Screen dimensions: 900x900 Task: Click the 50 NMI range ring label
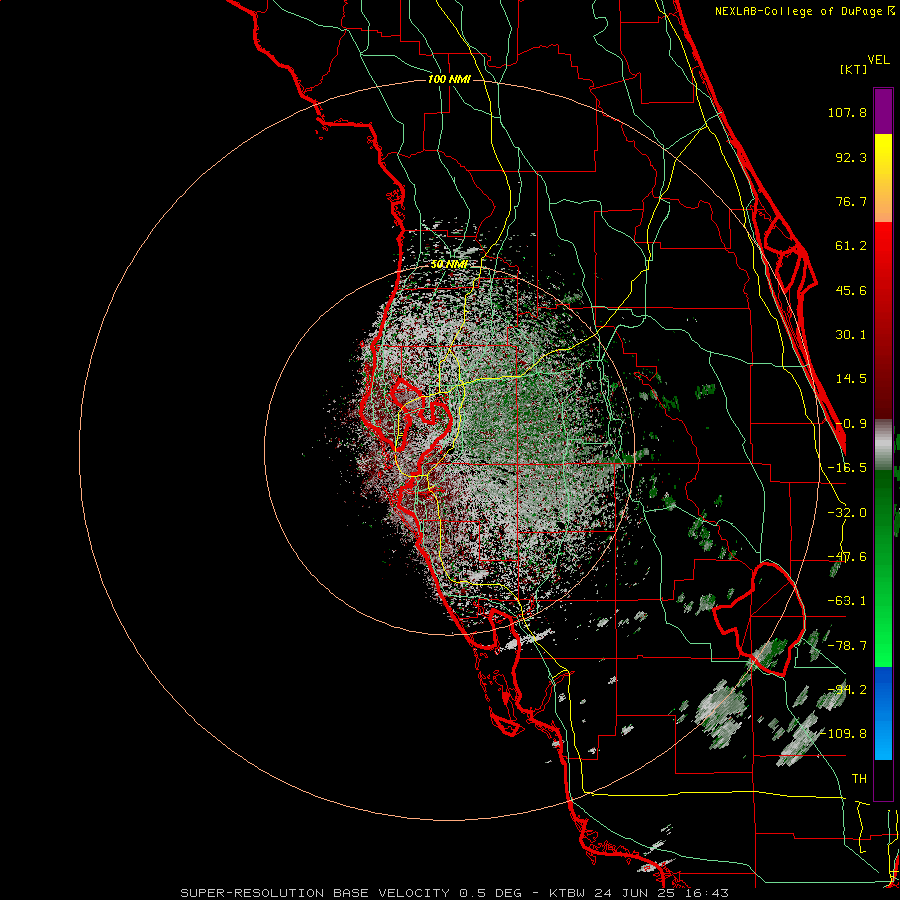[x=449, y=264]
